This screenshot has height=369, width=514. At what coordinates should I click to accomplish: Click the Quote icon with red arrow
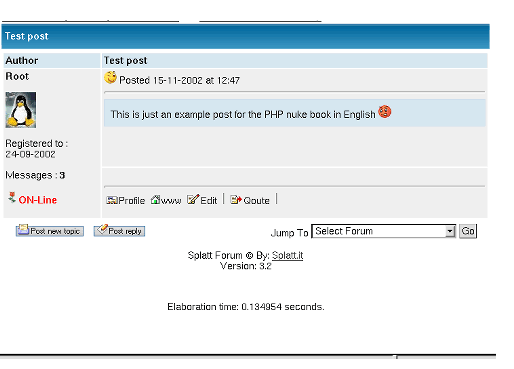tap(236, 200)
